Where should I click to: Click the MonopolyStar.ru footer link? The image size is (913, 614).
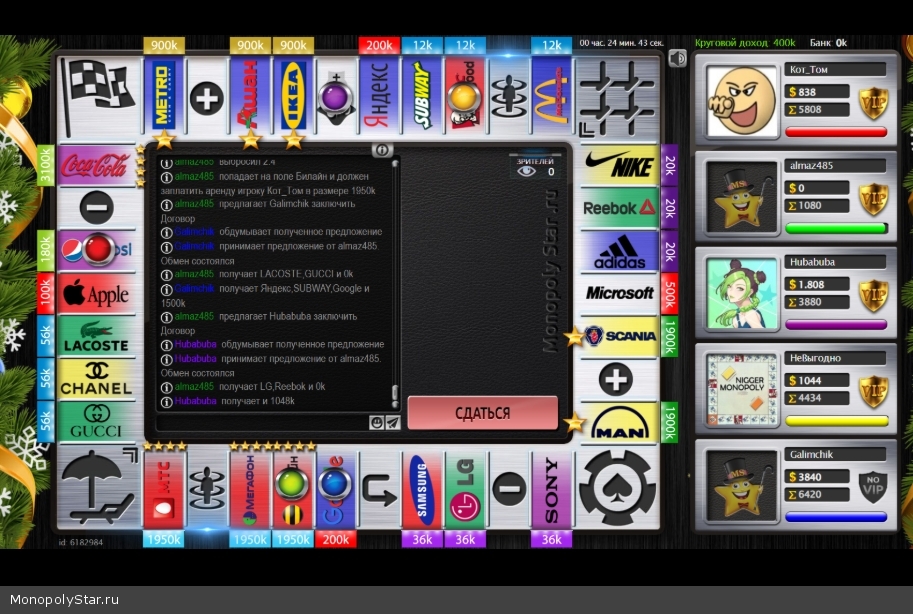pos(64,599)
